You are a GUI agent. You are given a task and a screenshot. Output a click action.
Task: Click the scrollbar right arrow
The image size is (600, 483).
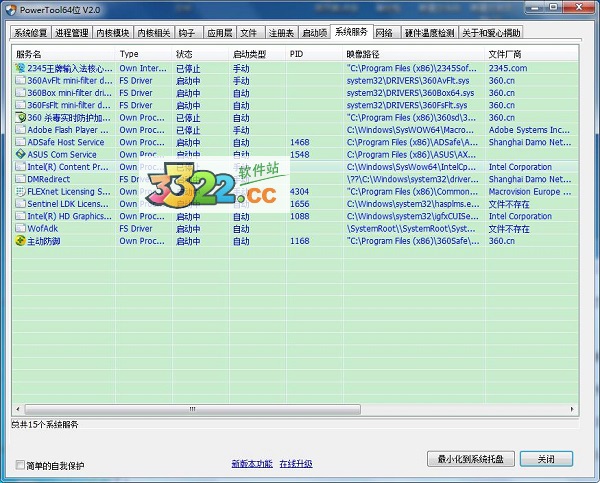pos(572,410)
